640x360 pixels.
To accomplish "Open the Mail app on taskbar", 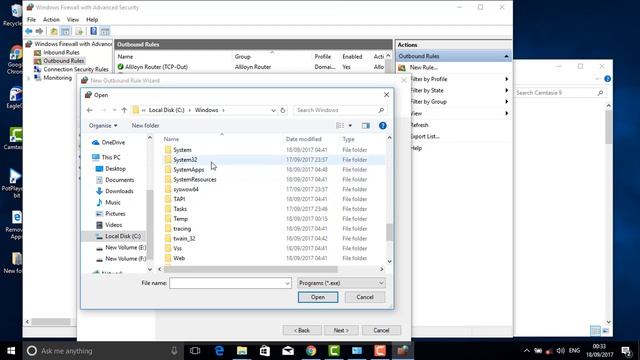I will (288, 351).
